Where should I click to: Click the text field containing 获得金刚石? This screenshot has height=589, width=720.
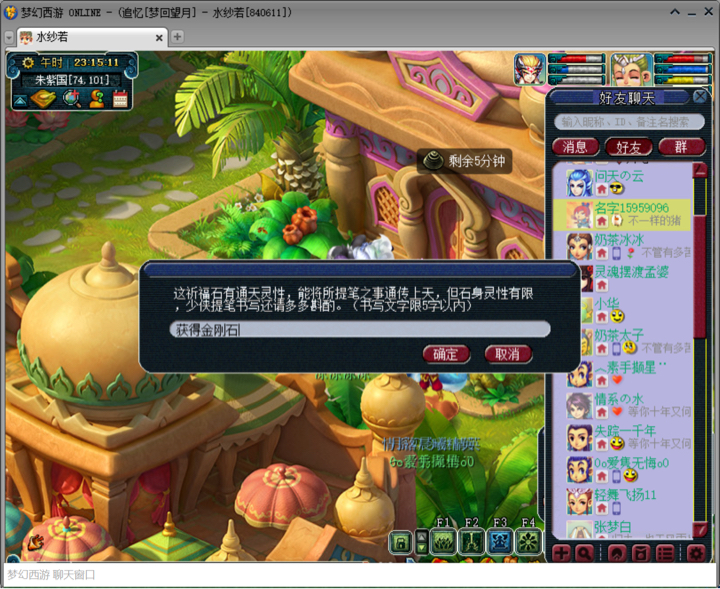[x=360, y=329]
